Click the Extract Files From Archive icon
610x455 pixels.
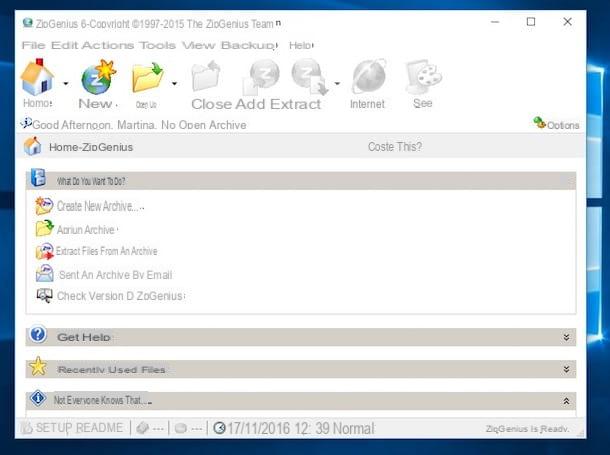(44, 251)
